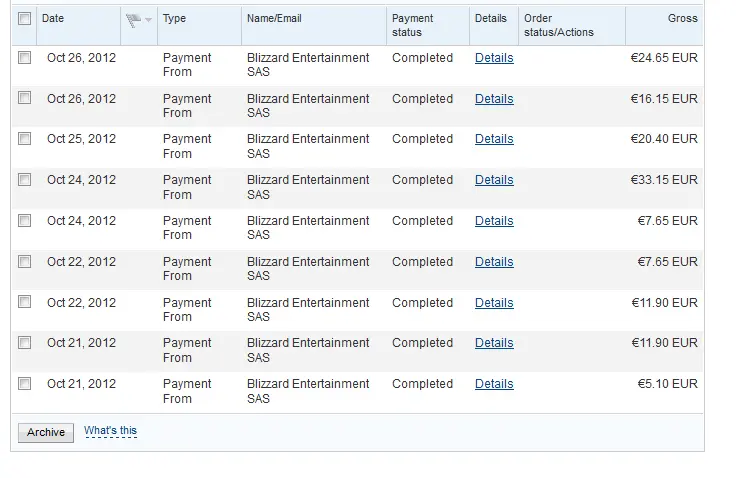Click the Name/Email column header
742x478 pixels.
point(274,18)
